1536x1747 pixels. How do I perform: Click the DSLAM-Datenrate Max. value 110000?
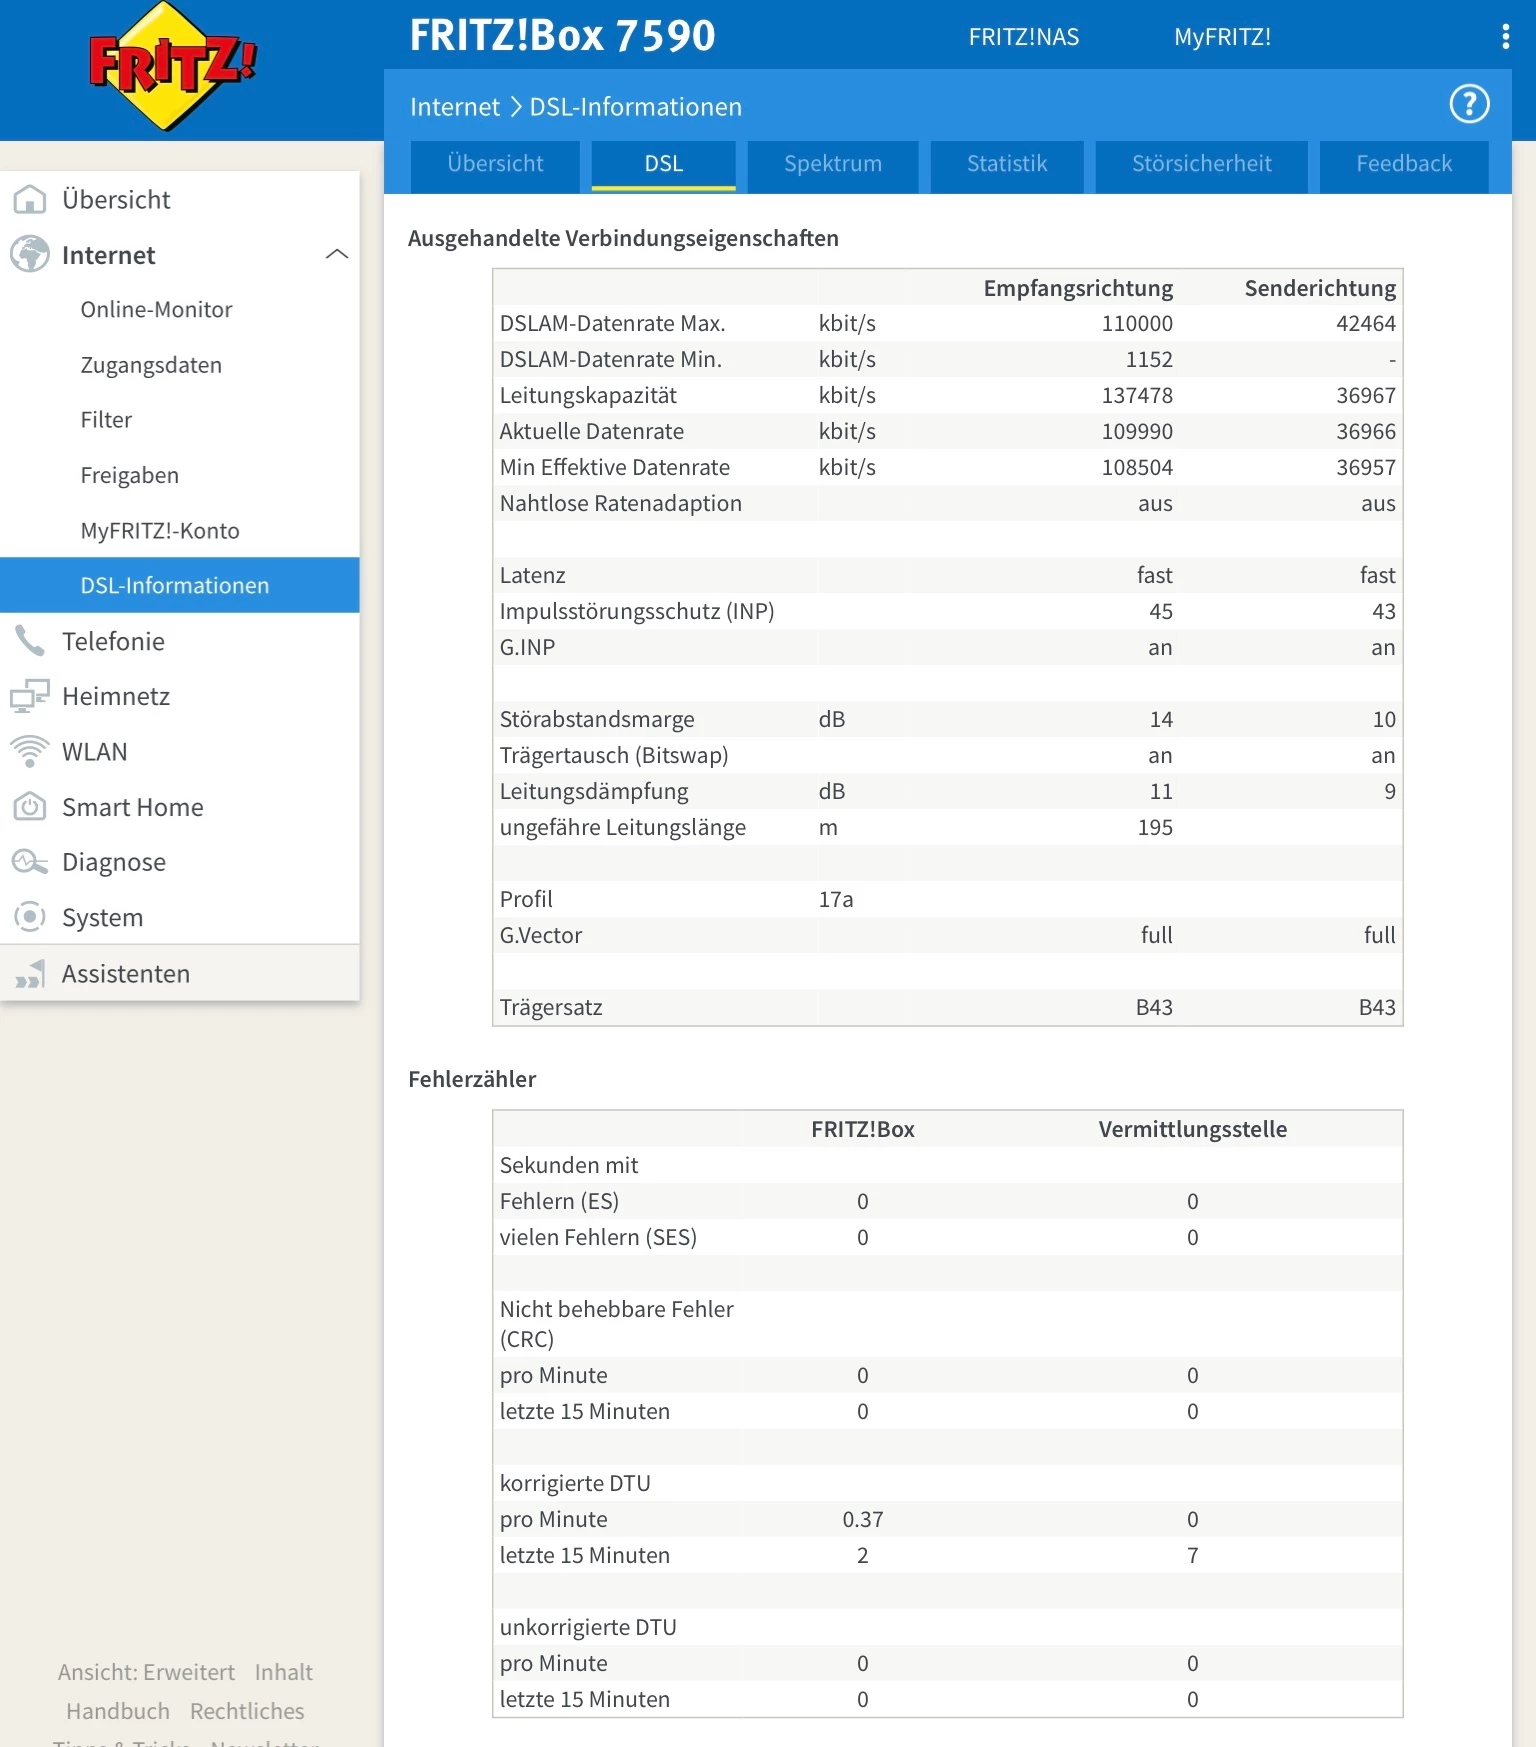coord(1137,323)
